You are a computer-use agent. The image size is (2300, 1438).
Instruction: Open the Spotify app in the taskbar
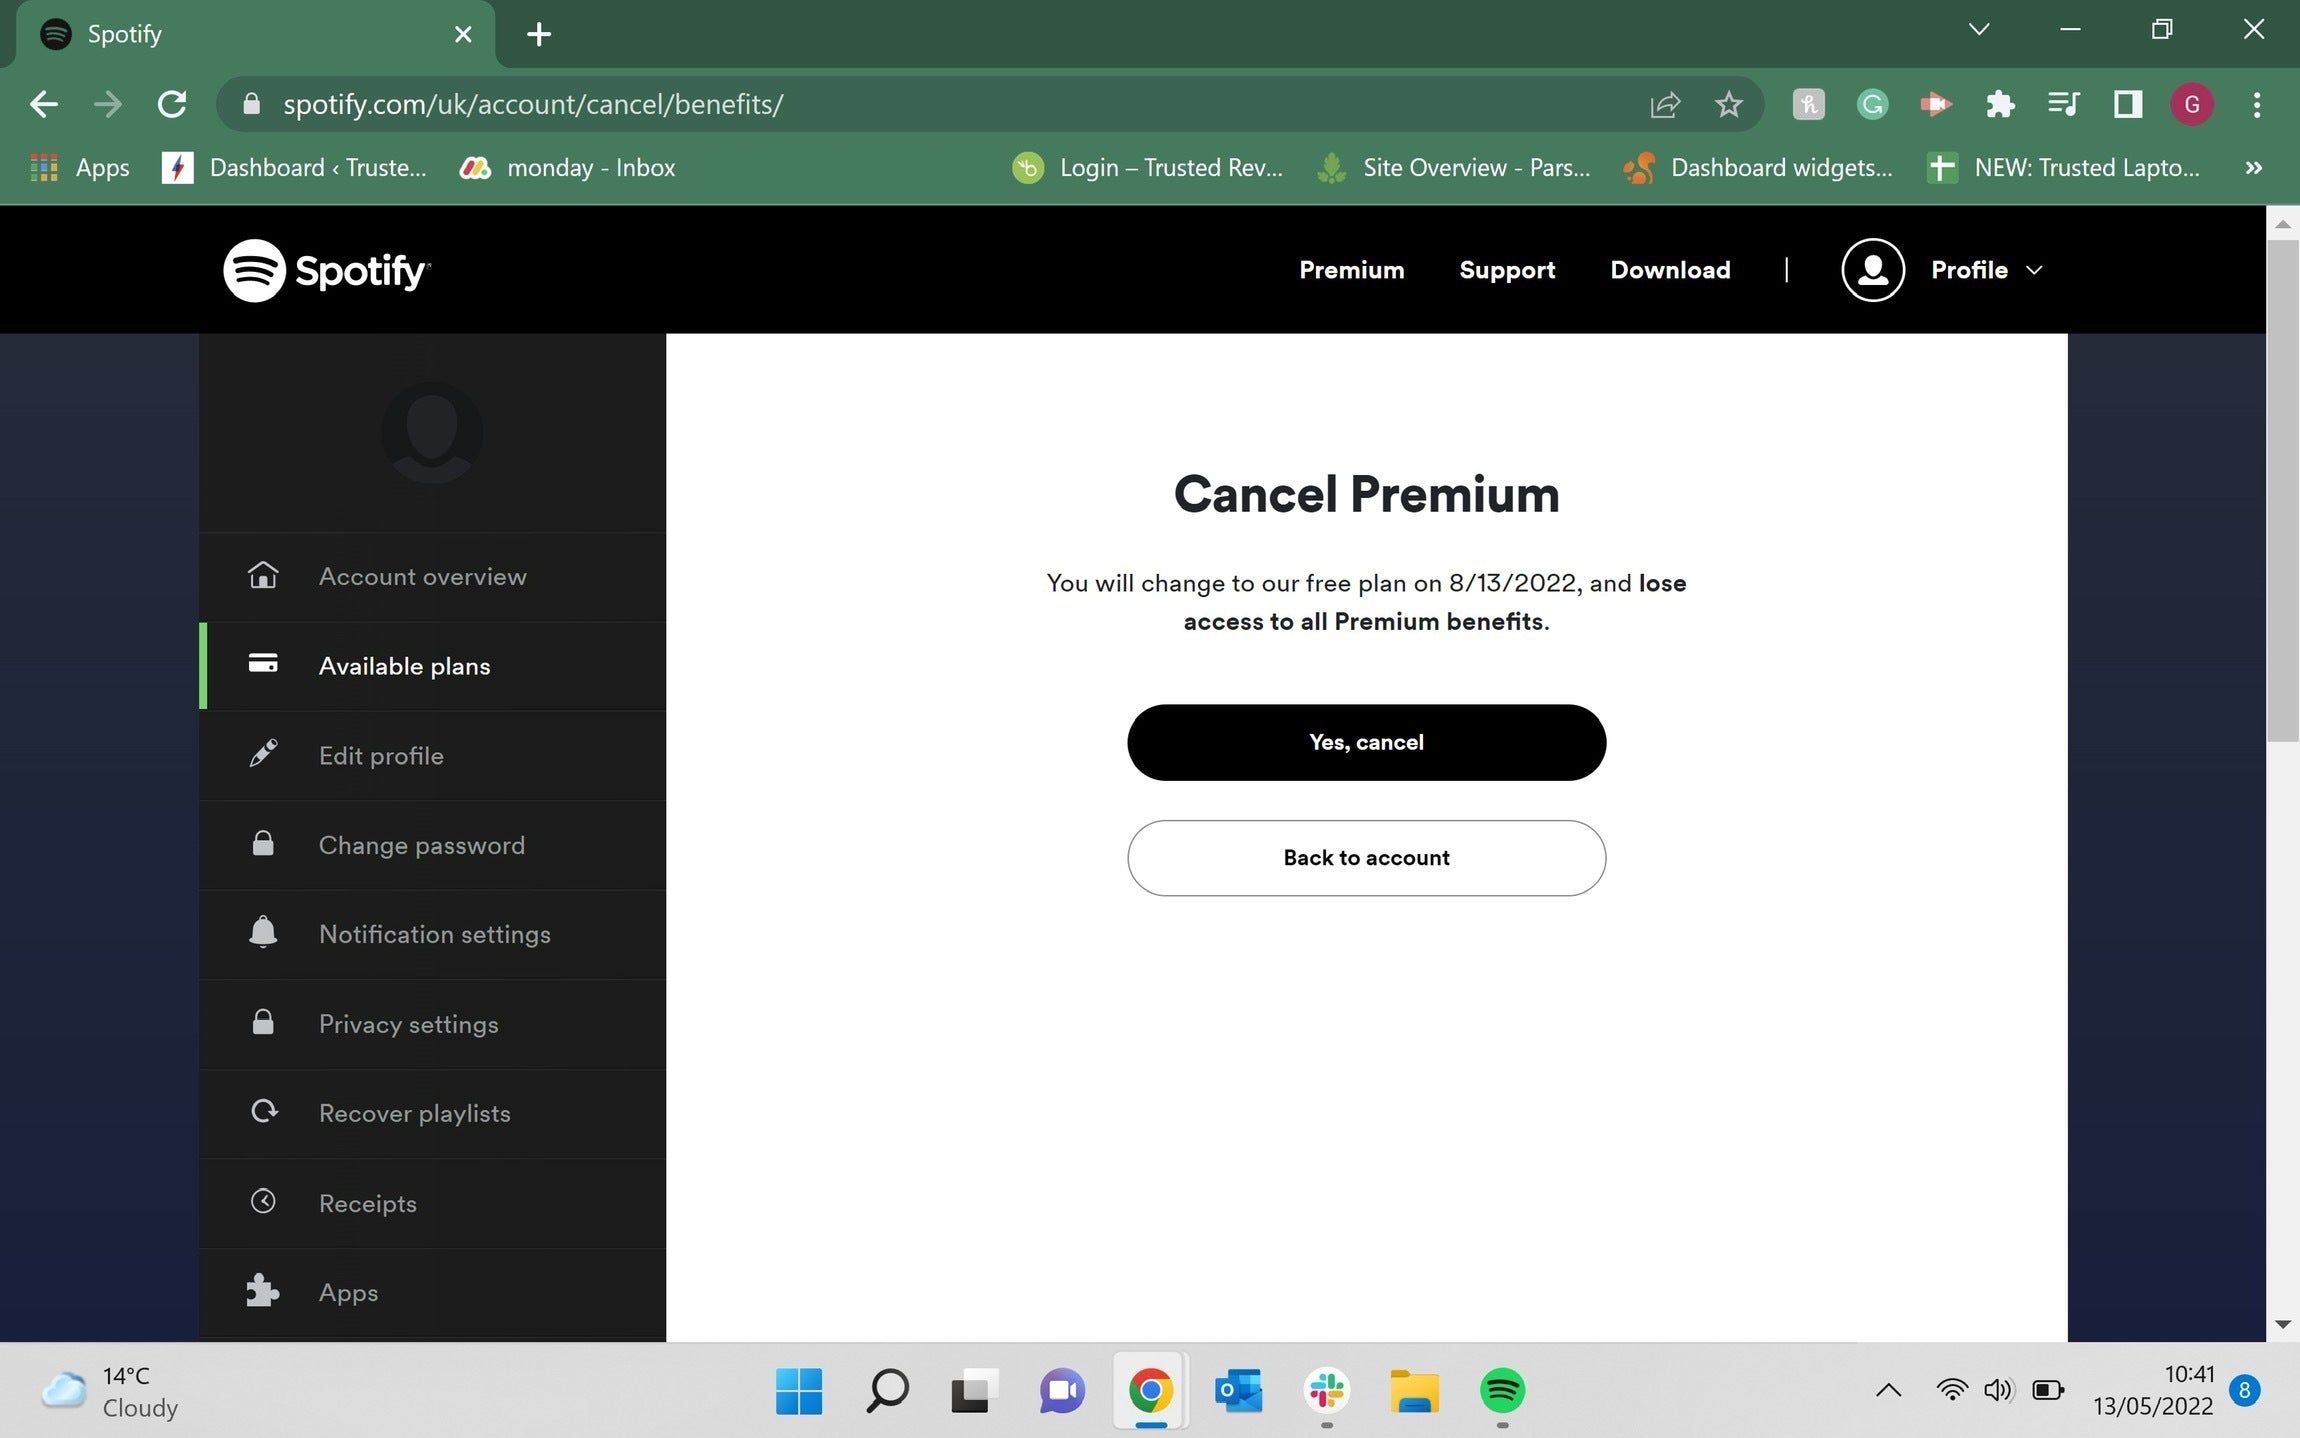pos(1502,1390)
